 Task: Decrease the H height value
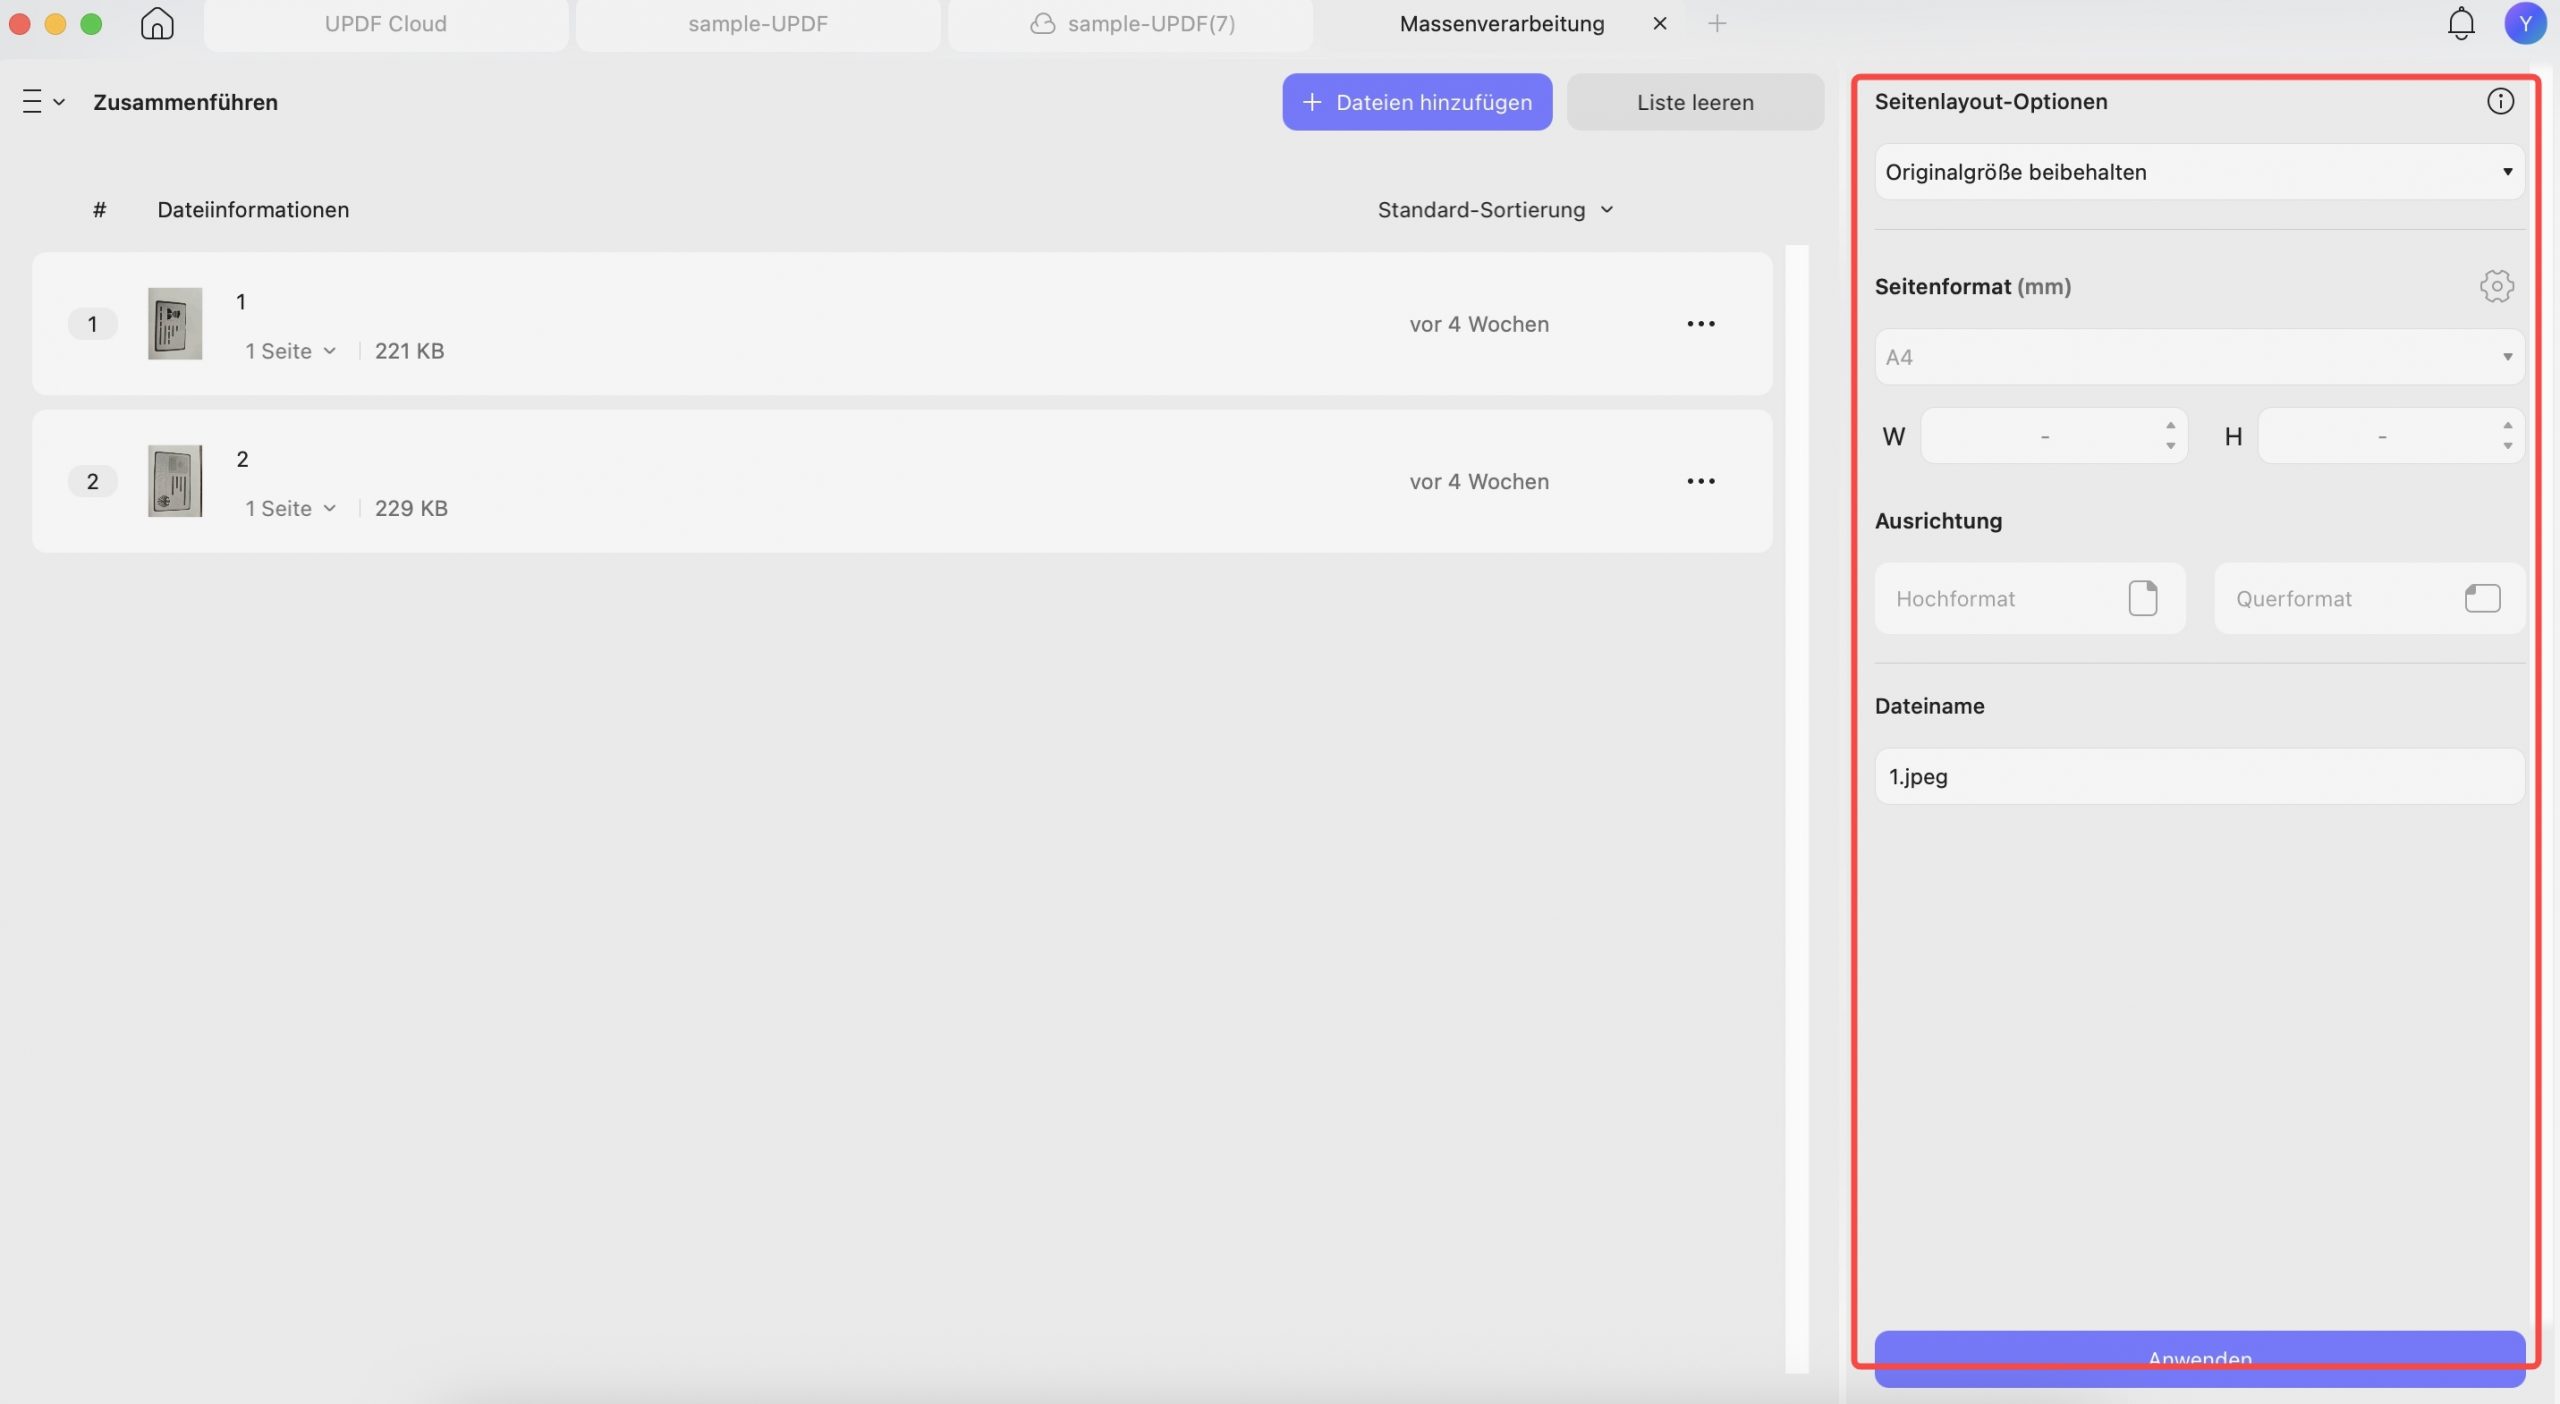point(2506,446)
